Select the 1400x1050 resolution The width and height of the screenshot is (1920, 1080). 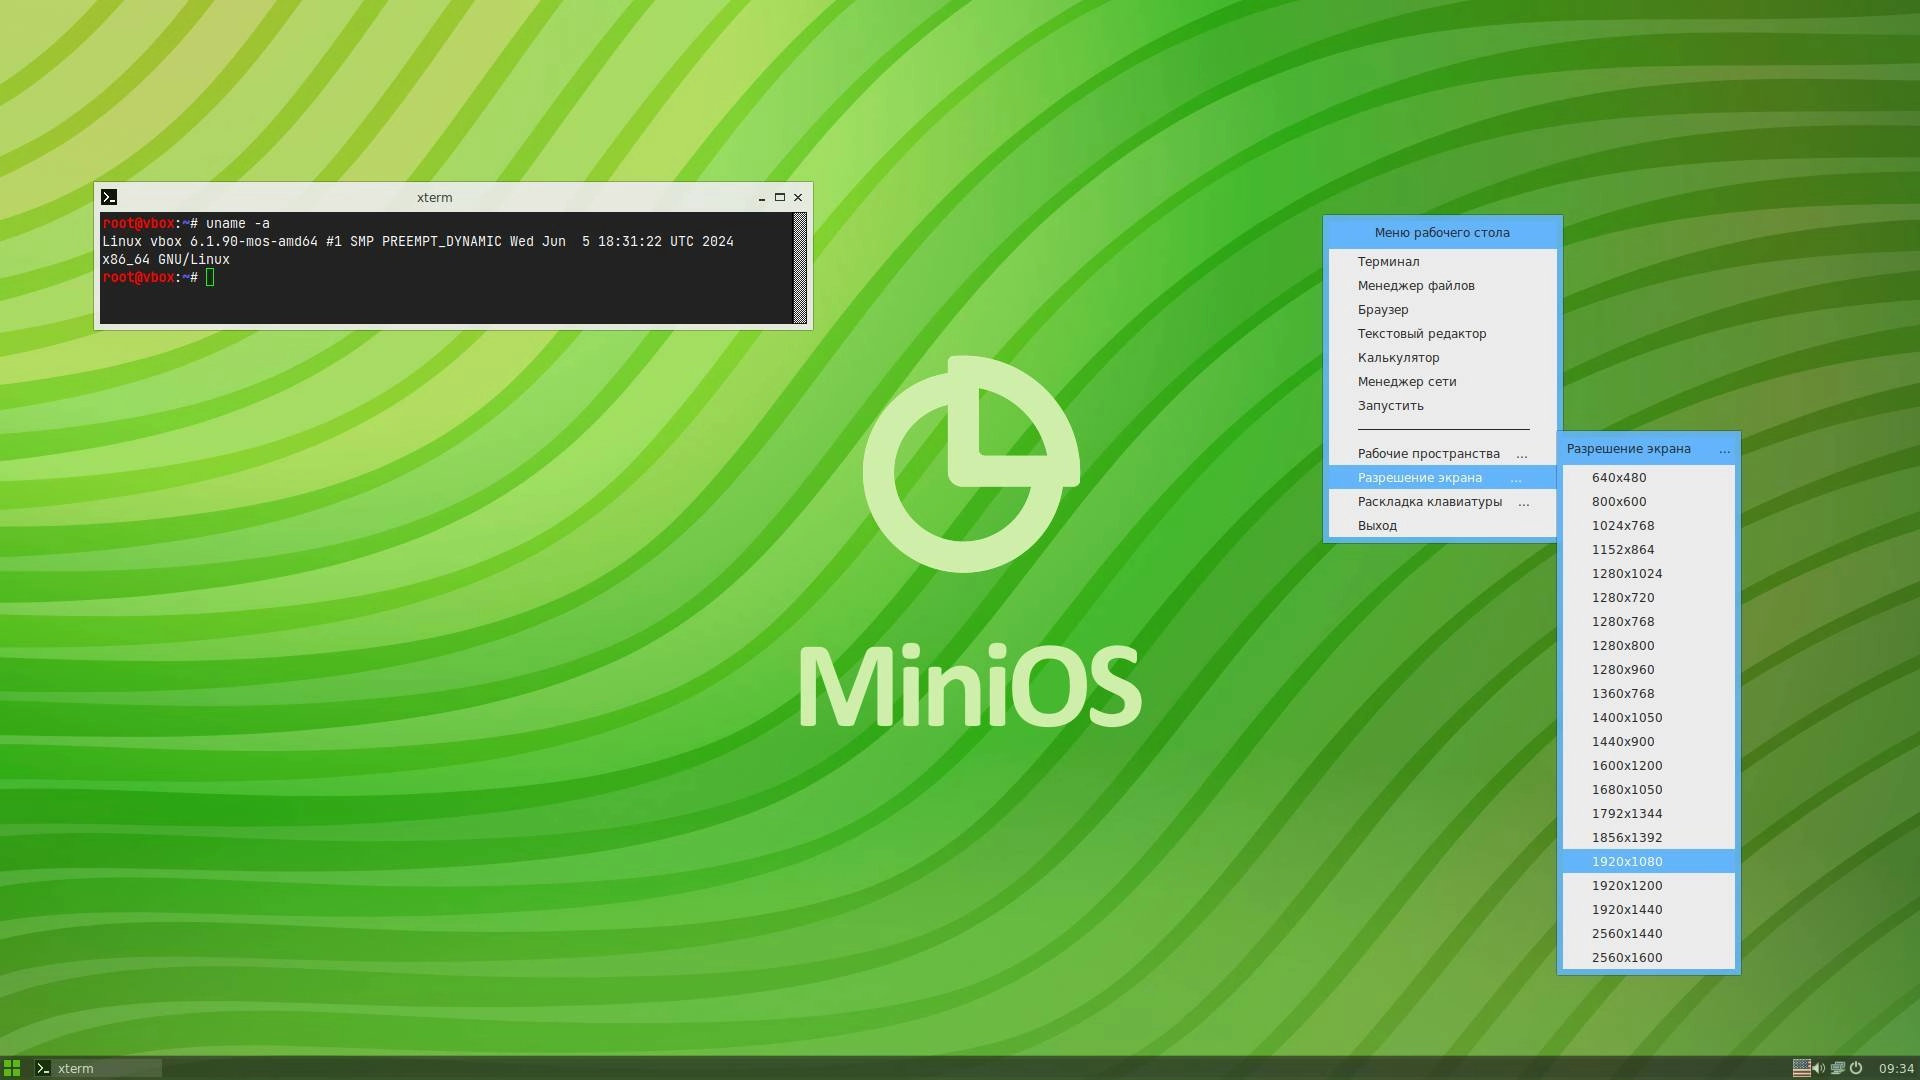point(1648,718)
